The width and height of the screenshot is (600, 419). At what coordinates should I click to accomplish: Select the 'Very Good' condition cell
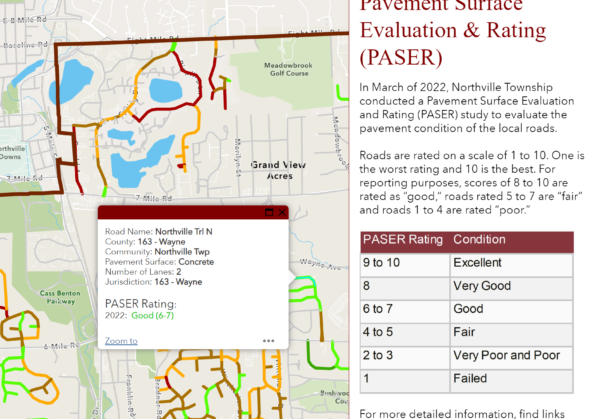click(x=512, y=288)
